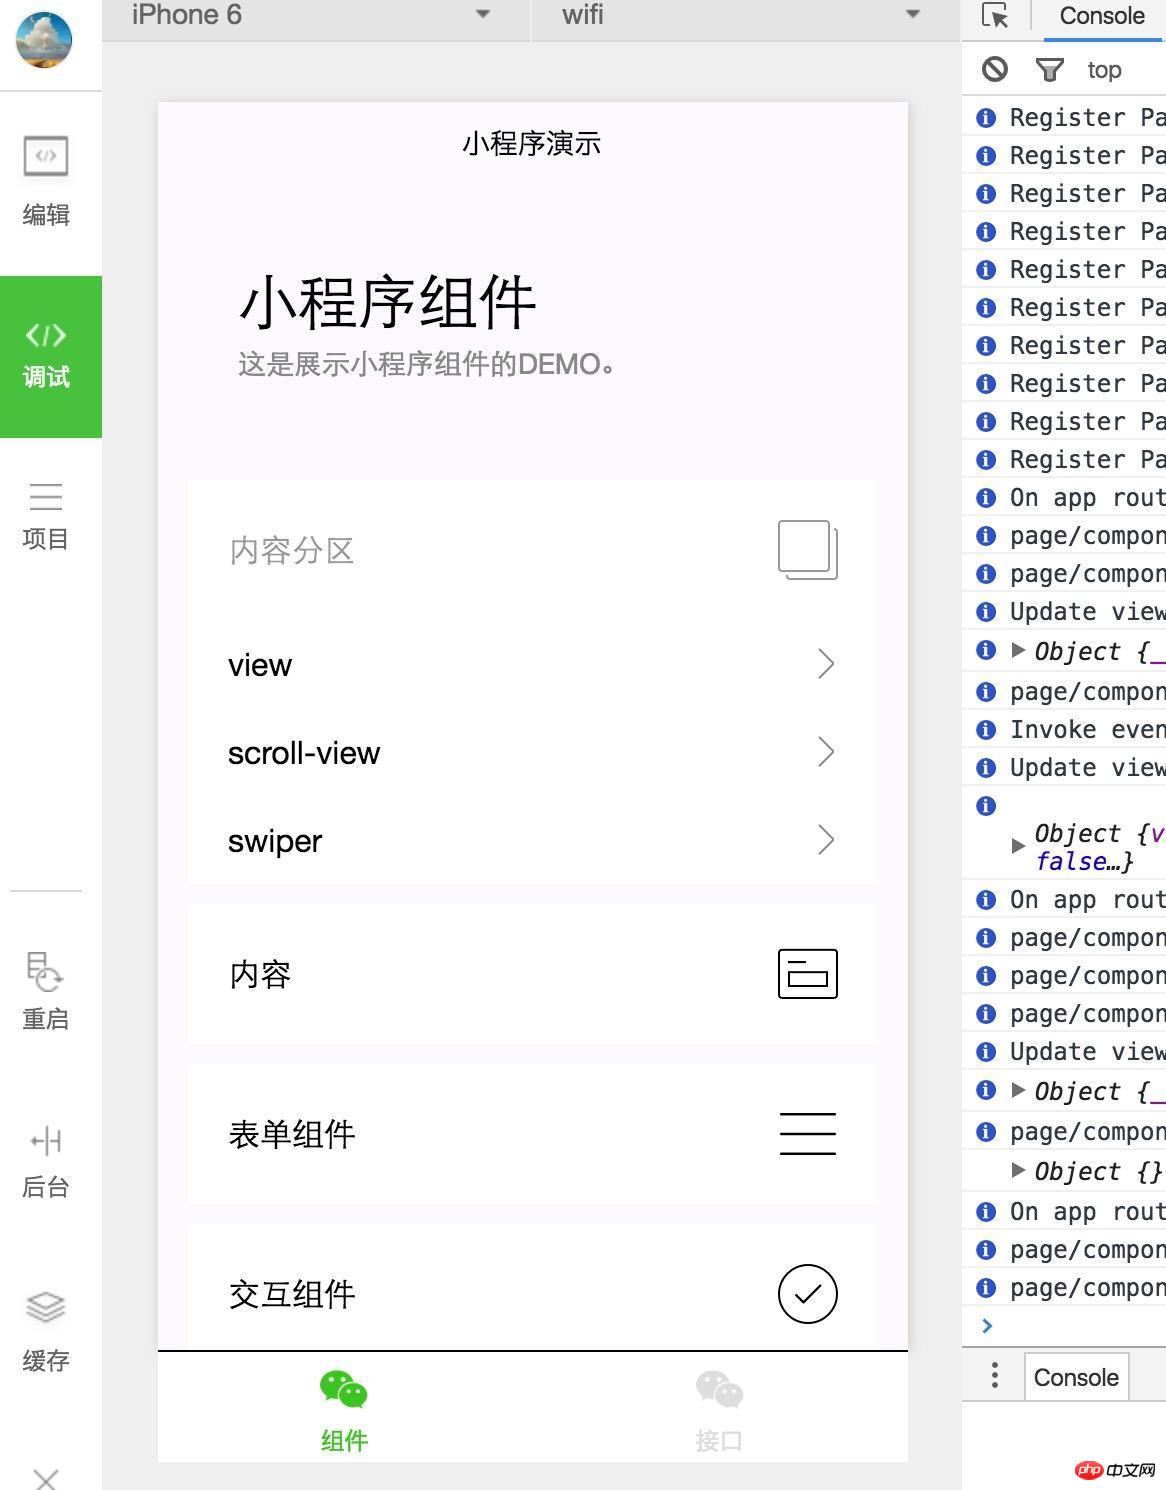Expand an Object entry in the console
Viewport: 1166px width, 1490px height.
(x=1018, y=651)
